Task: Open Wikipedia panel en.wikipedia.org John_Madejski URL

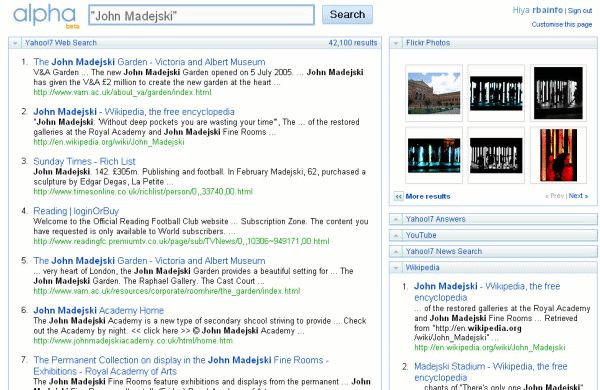Action: coord(489,348)
